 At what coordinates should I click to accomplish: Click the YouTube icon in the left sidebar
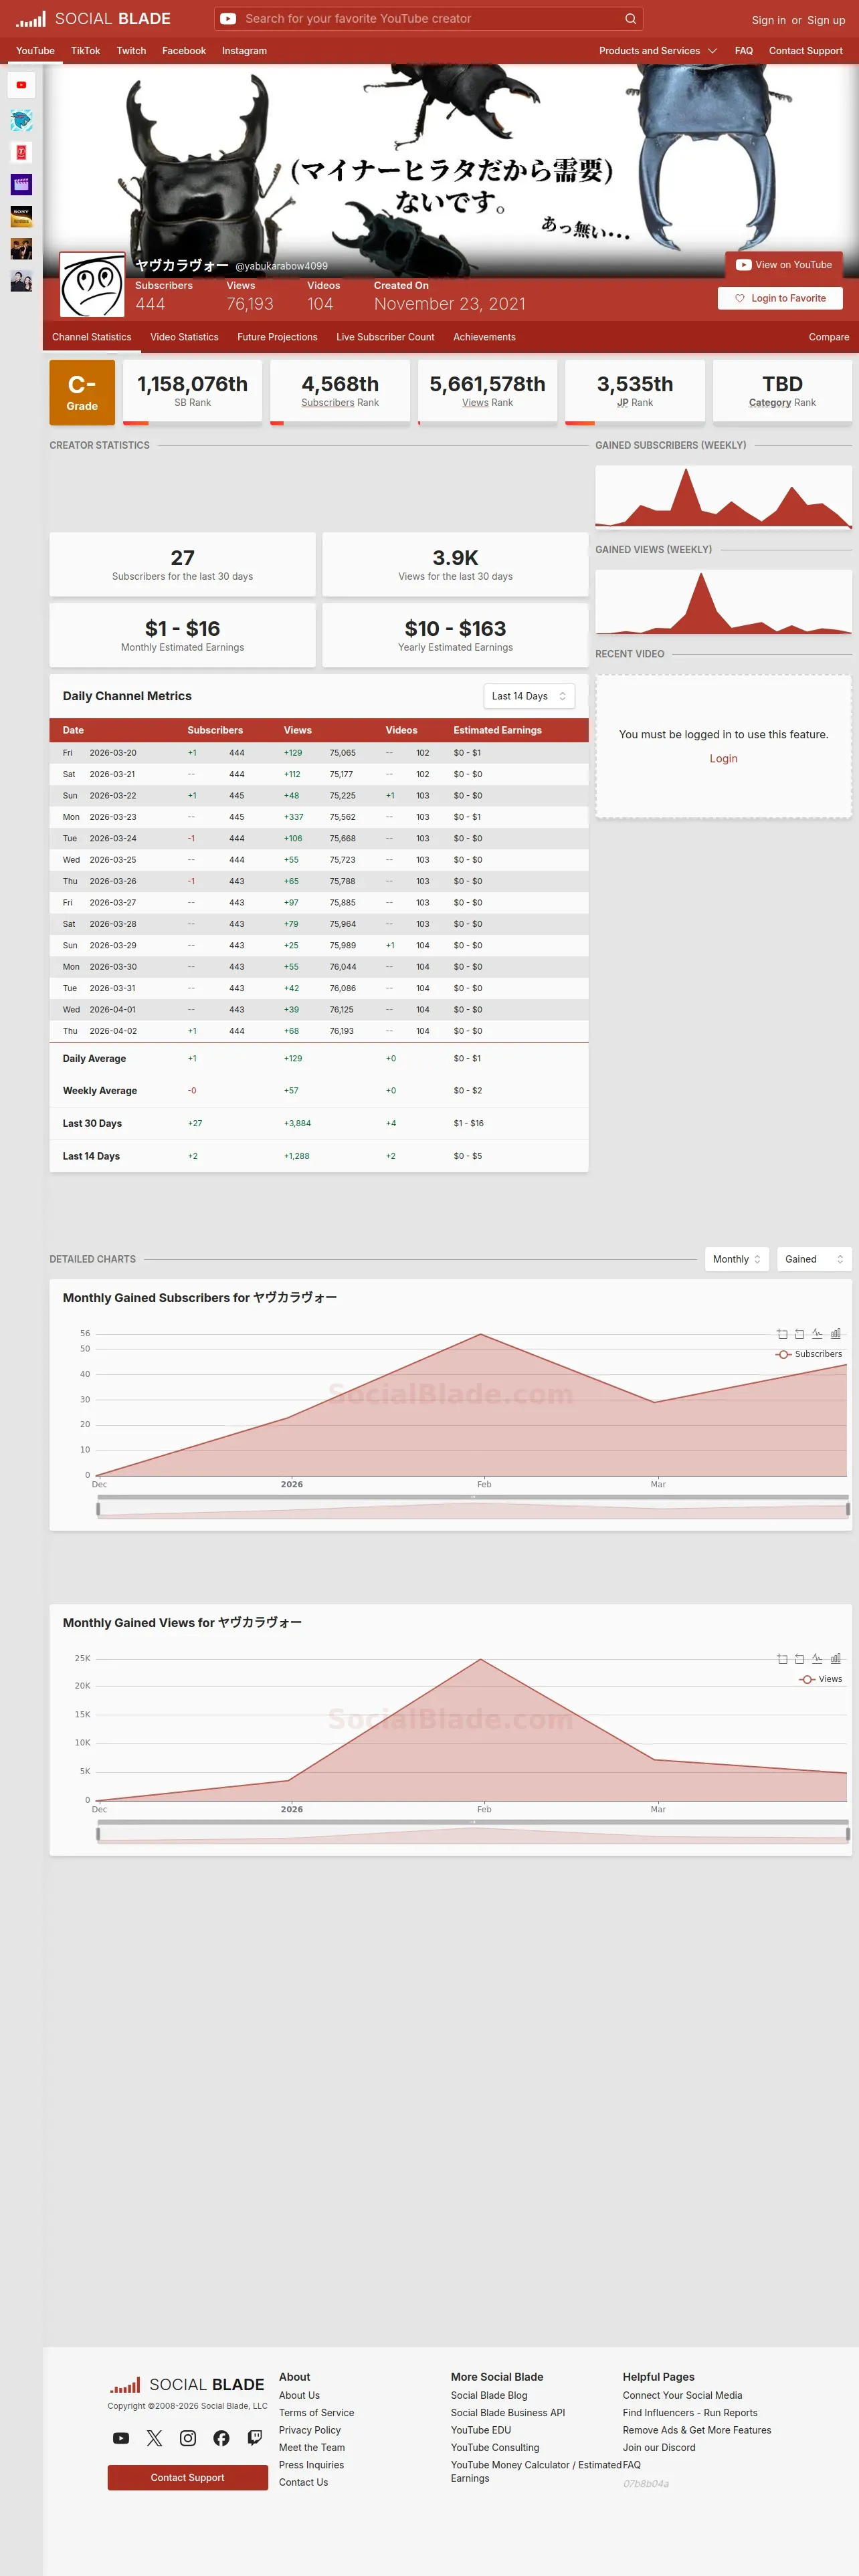tap(21, 85)
